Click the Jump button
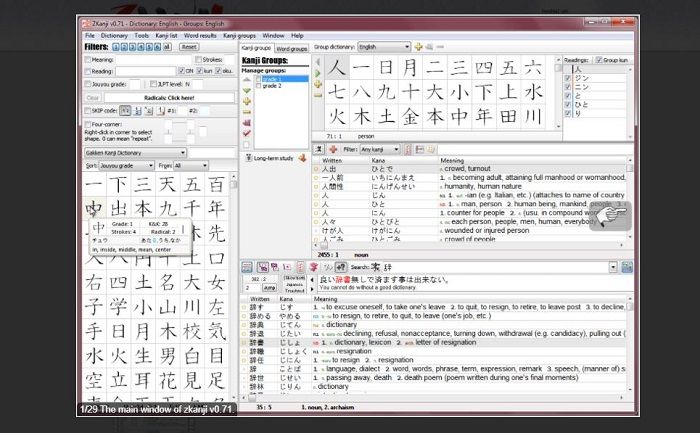This screenshot has height=433, width=700. click(x=269, y=288)
